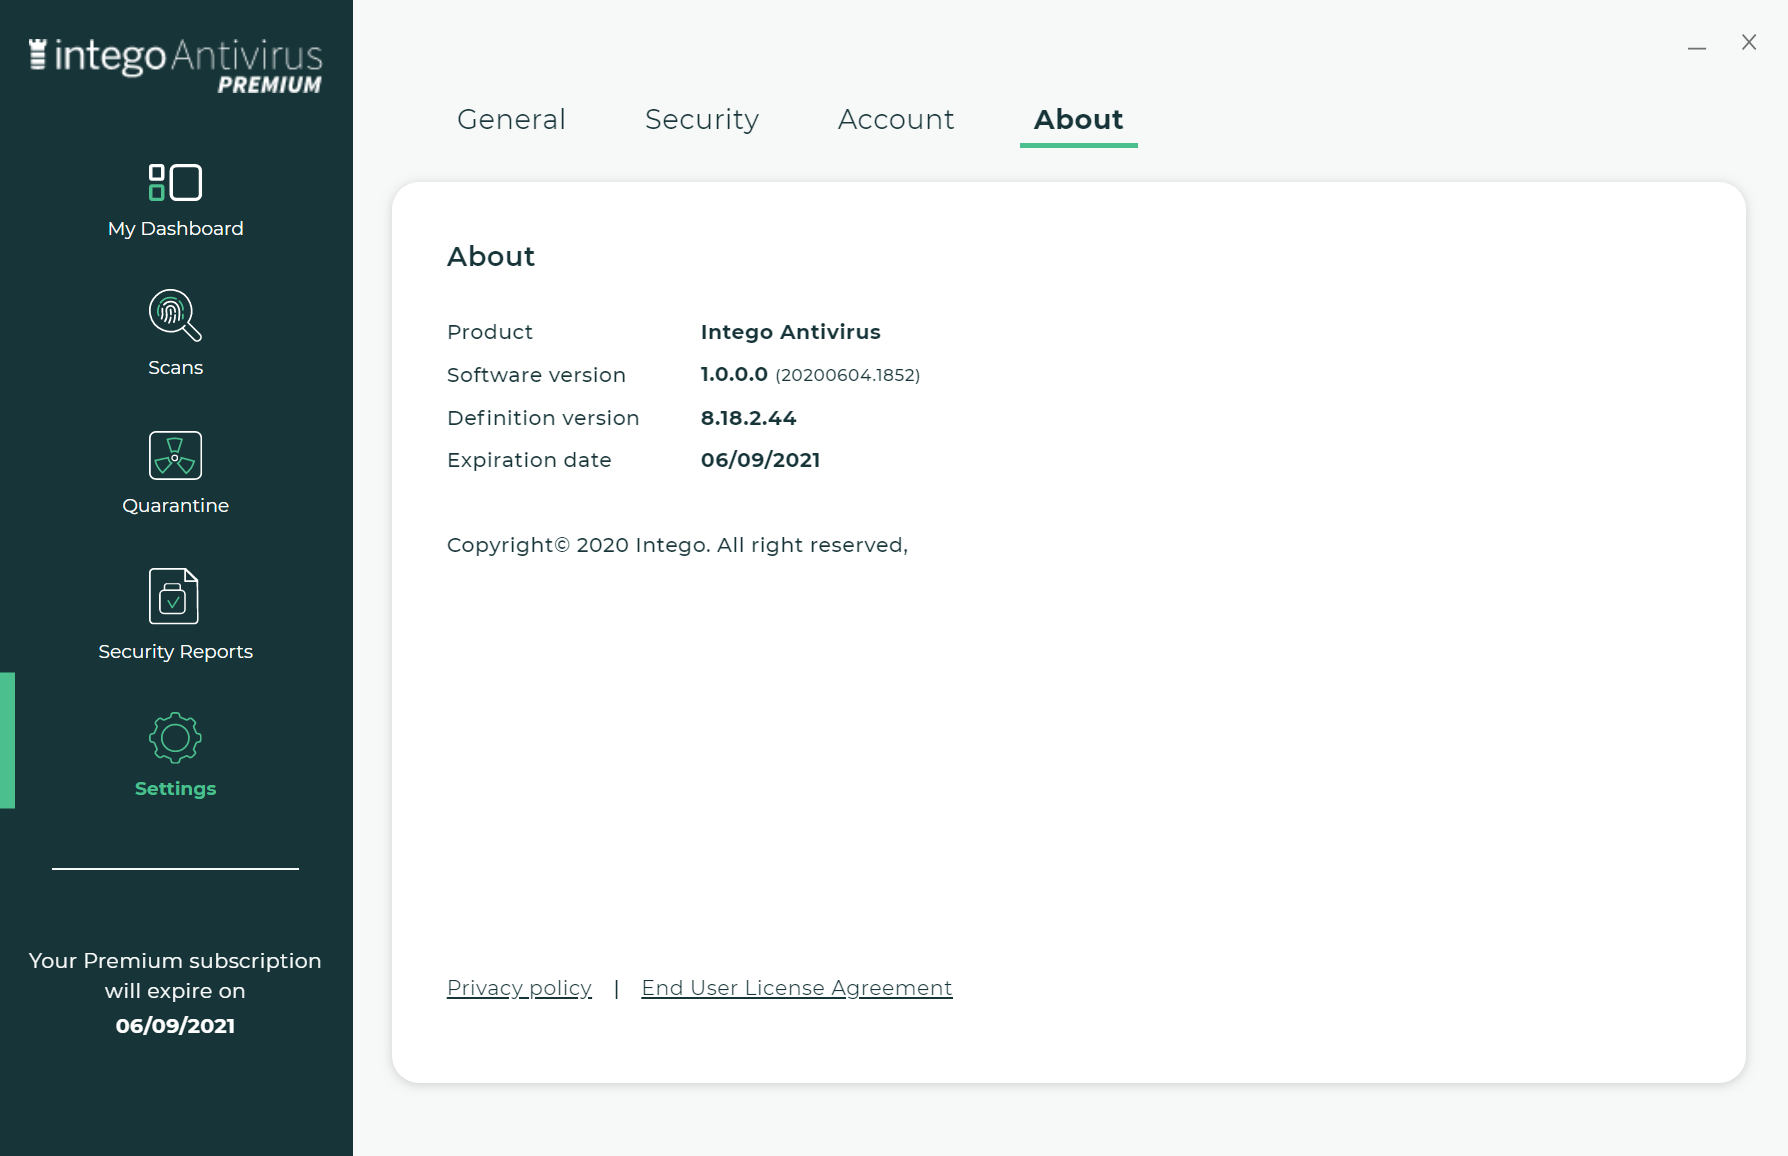Close the Intego Antivirus window
This screenshot has height=1156, width=1788.
[x=1749, y=42]
